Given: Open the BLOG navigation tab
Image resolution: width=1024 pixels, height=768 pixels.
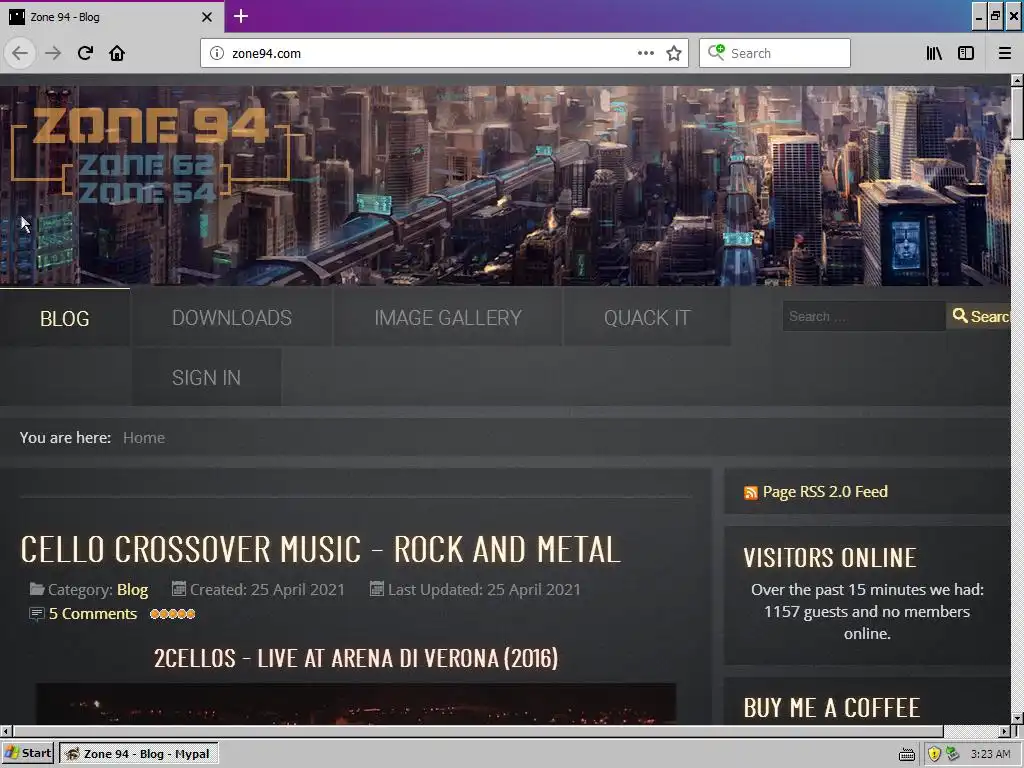Looking at the screenshot, I should pos(65,318).
